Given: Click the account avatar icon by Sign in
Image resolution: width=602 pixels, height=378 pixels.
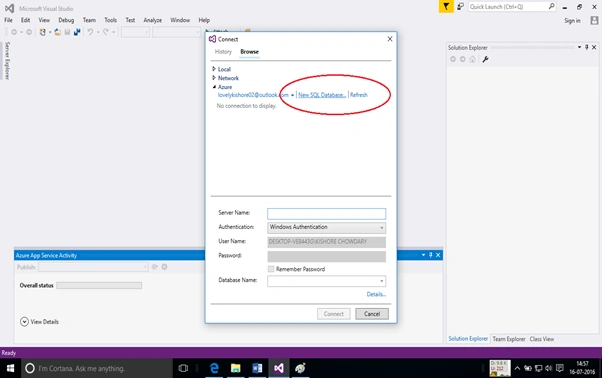Looking at the screenshot, I should pos(594,20).
